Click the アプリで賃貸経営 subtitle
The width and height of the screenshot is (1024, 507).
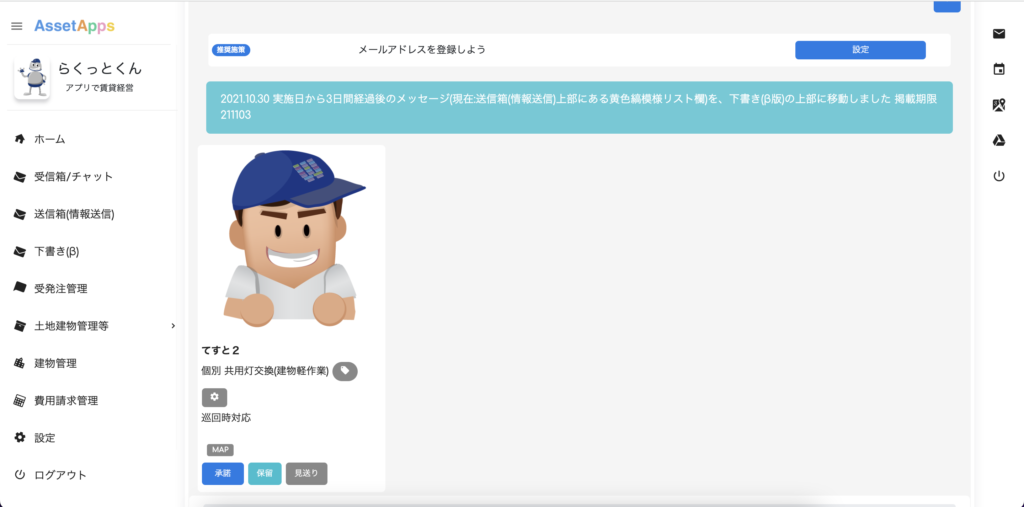99,88
